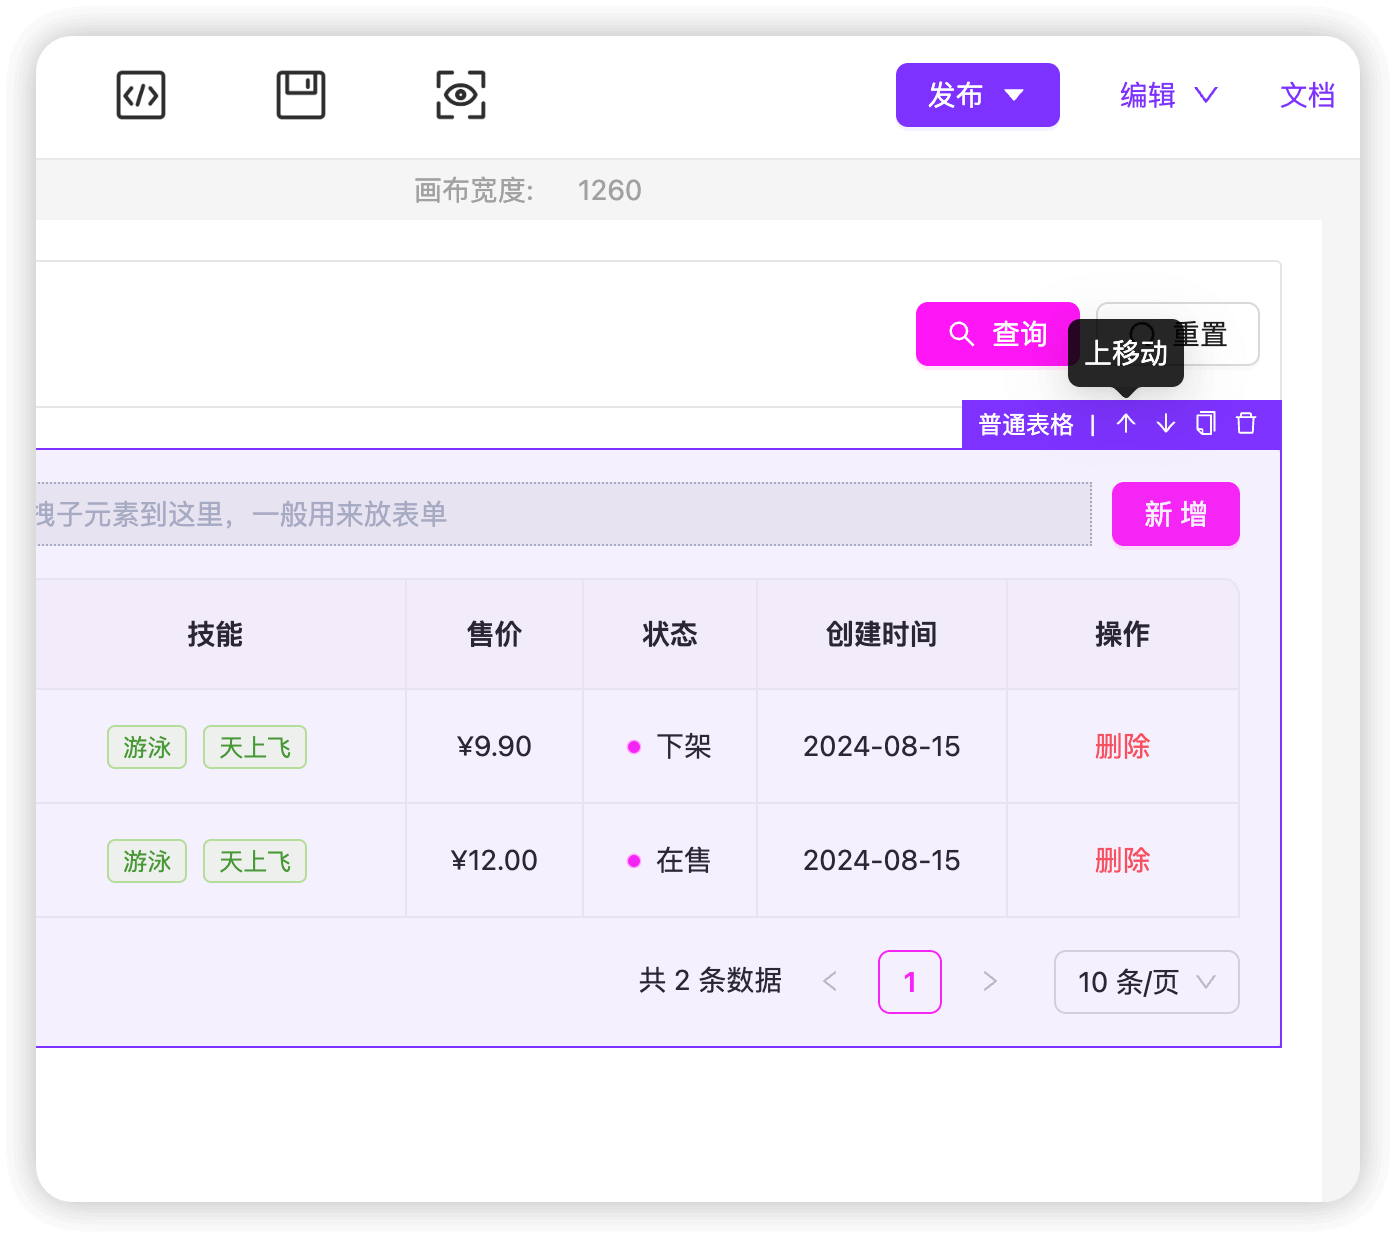Screen dimensions: 1396x1238
Task: Click the date in the 下架 row
Action: (x=881, y=746)
